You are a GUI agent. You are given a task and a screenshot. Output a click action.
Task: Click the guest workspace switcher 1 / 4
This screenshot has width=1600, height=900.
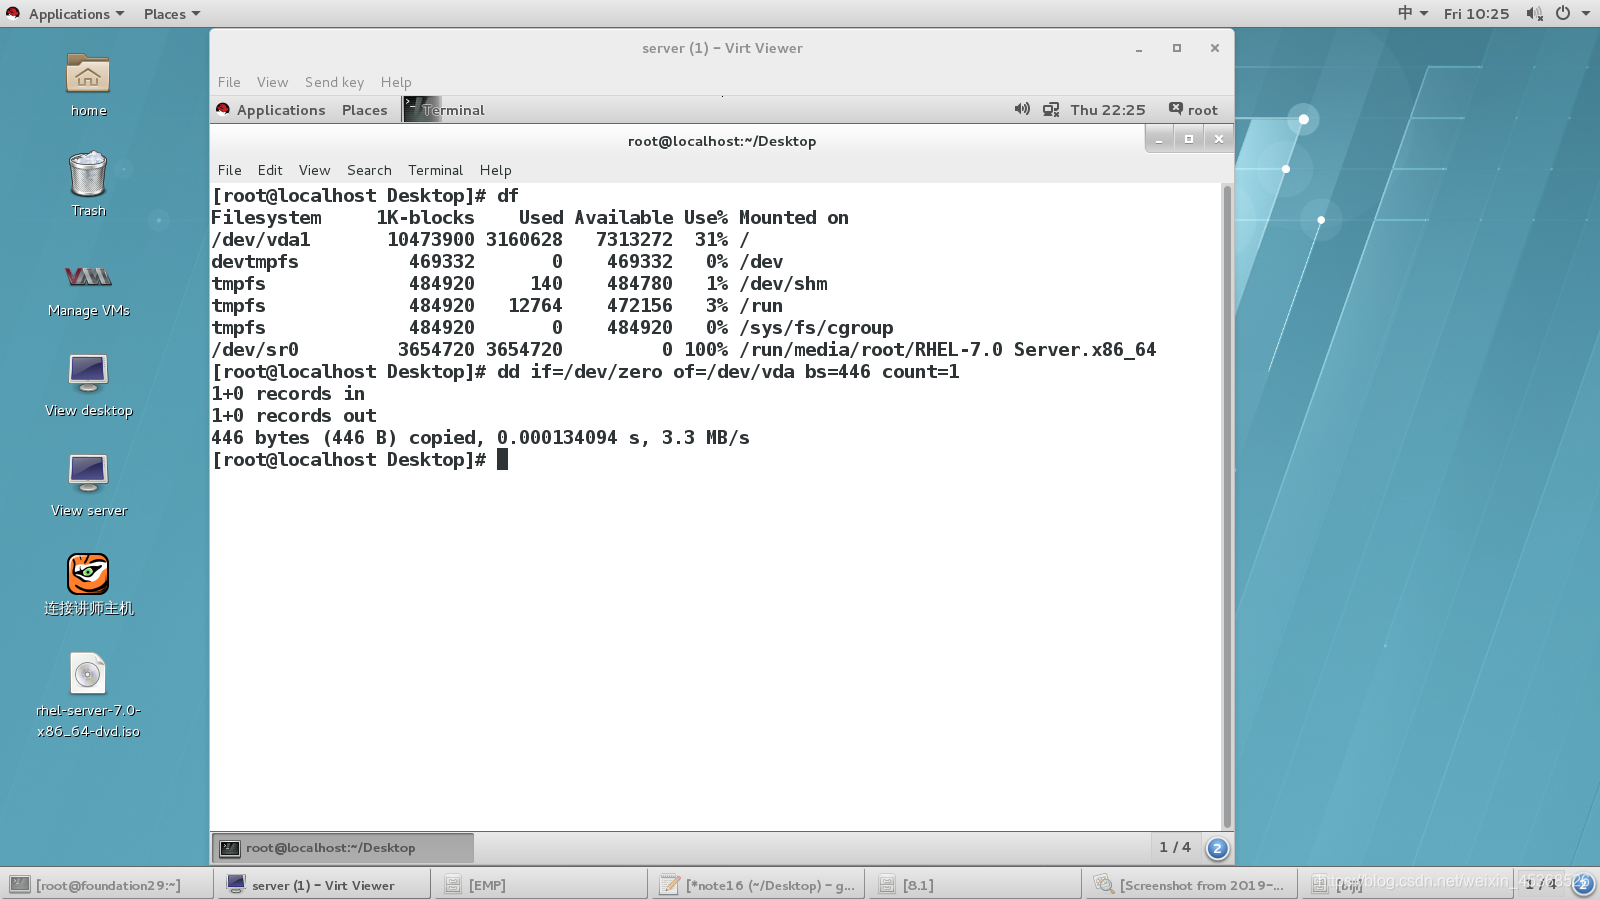1175,847
